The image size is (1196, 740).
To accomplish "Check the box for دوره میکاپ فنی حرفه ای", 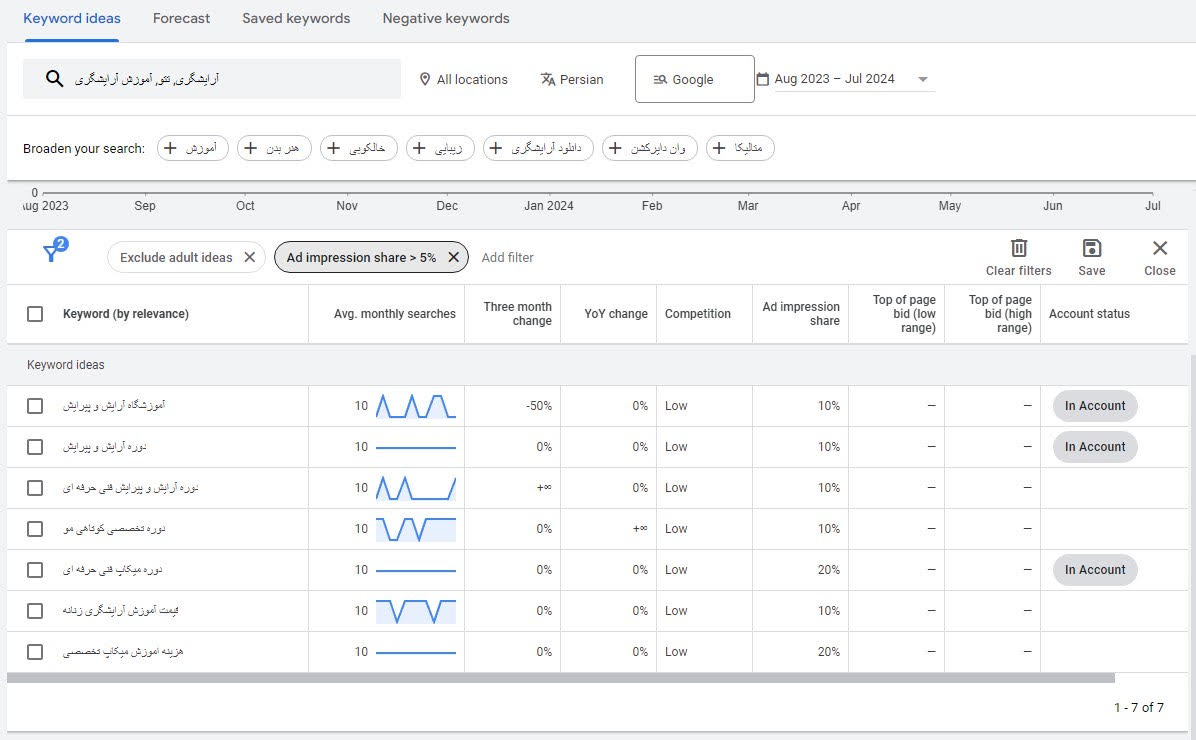I will [x=35, y=570].
